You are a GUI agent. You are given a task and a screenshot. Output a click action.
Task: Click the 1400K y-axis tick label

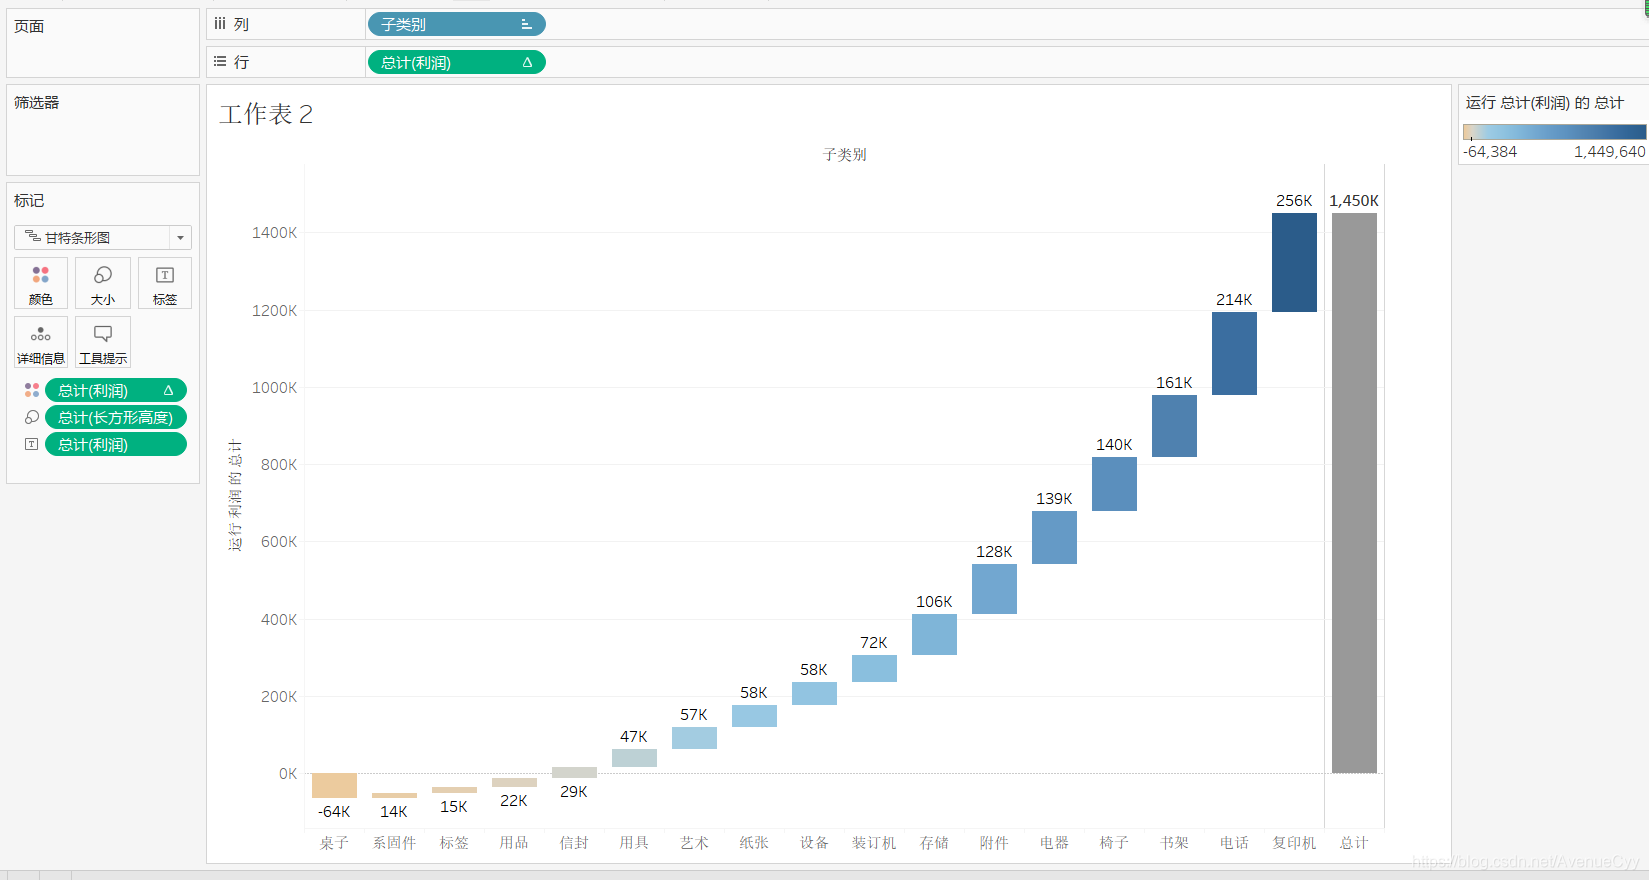[x=274, y=232]
